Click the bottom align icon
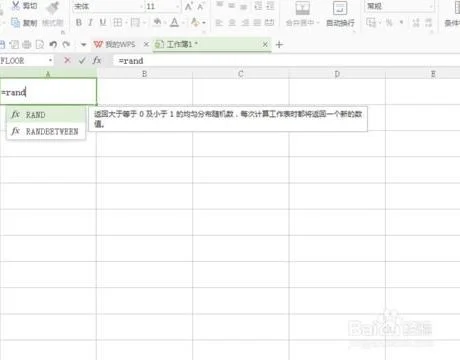460x360 pixels. click(244, 6)
